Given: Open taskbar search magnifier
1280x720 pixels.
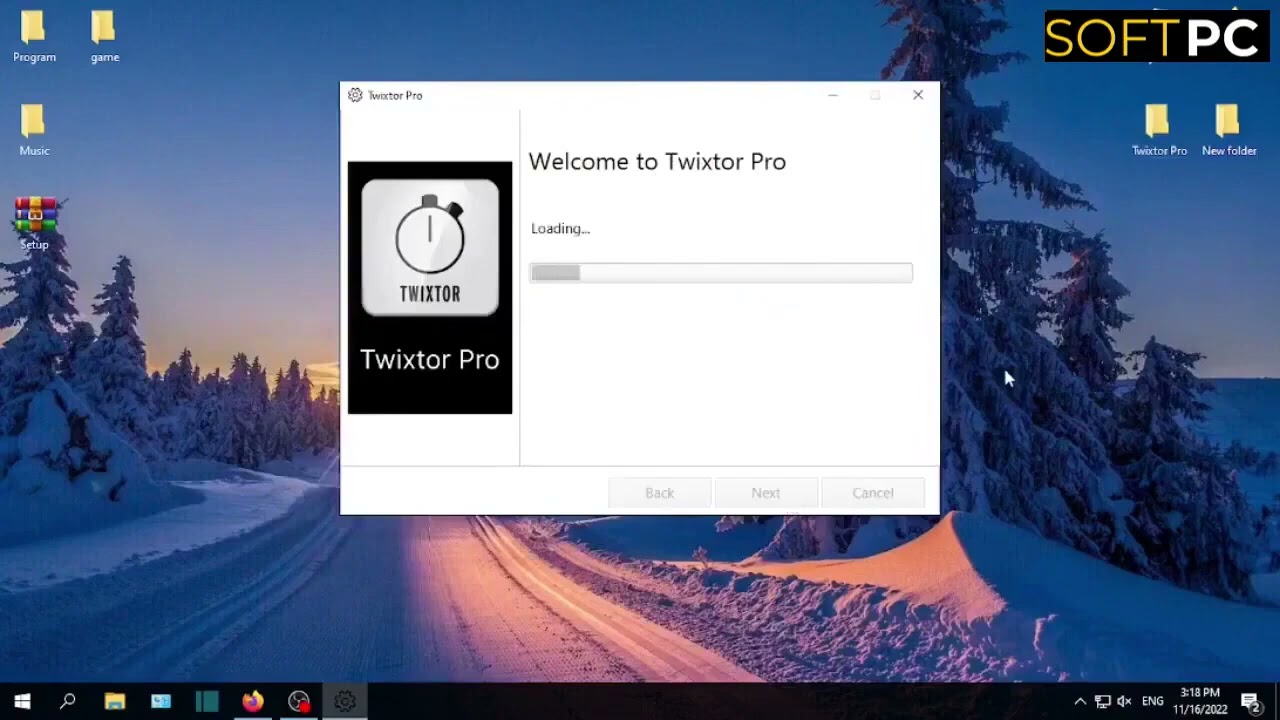Looking at the screenshot, I should [68, 702].
